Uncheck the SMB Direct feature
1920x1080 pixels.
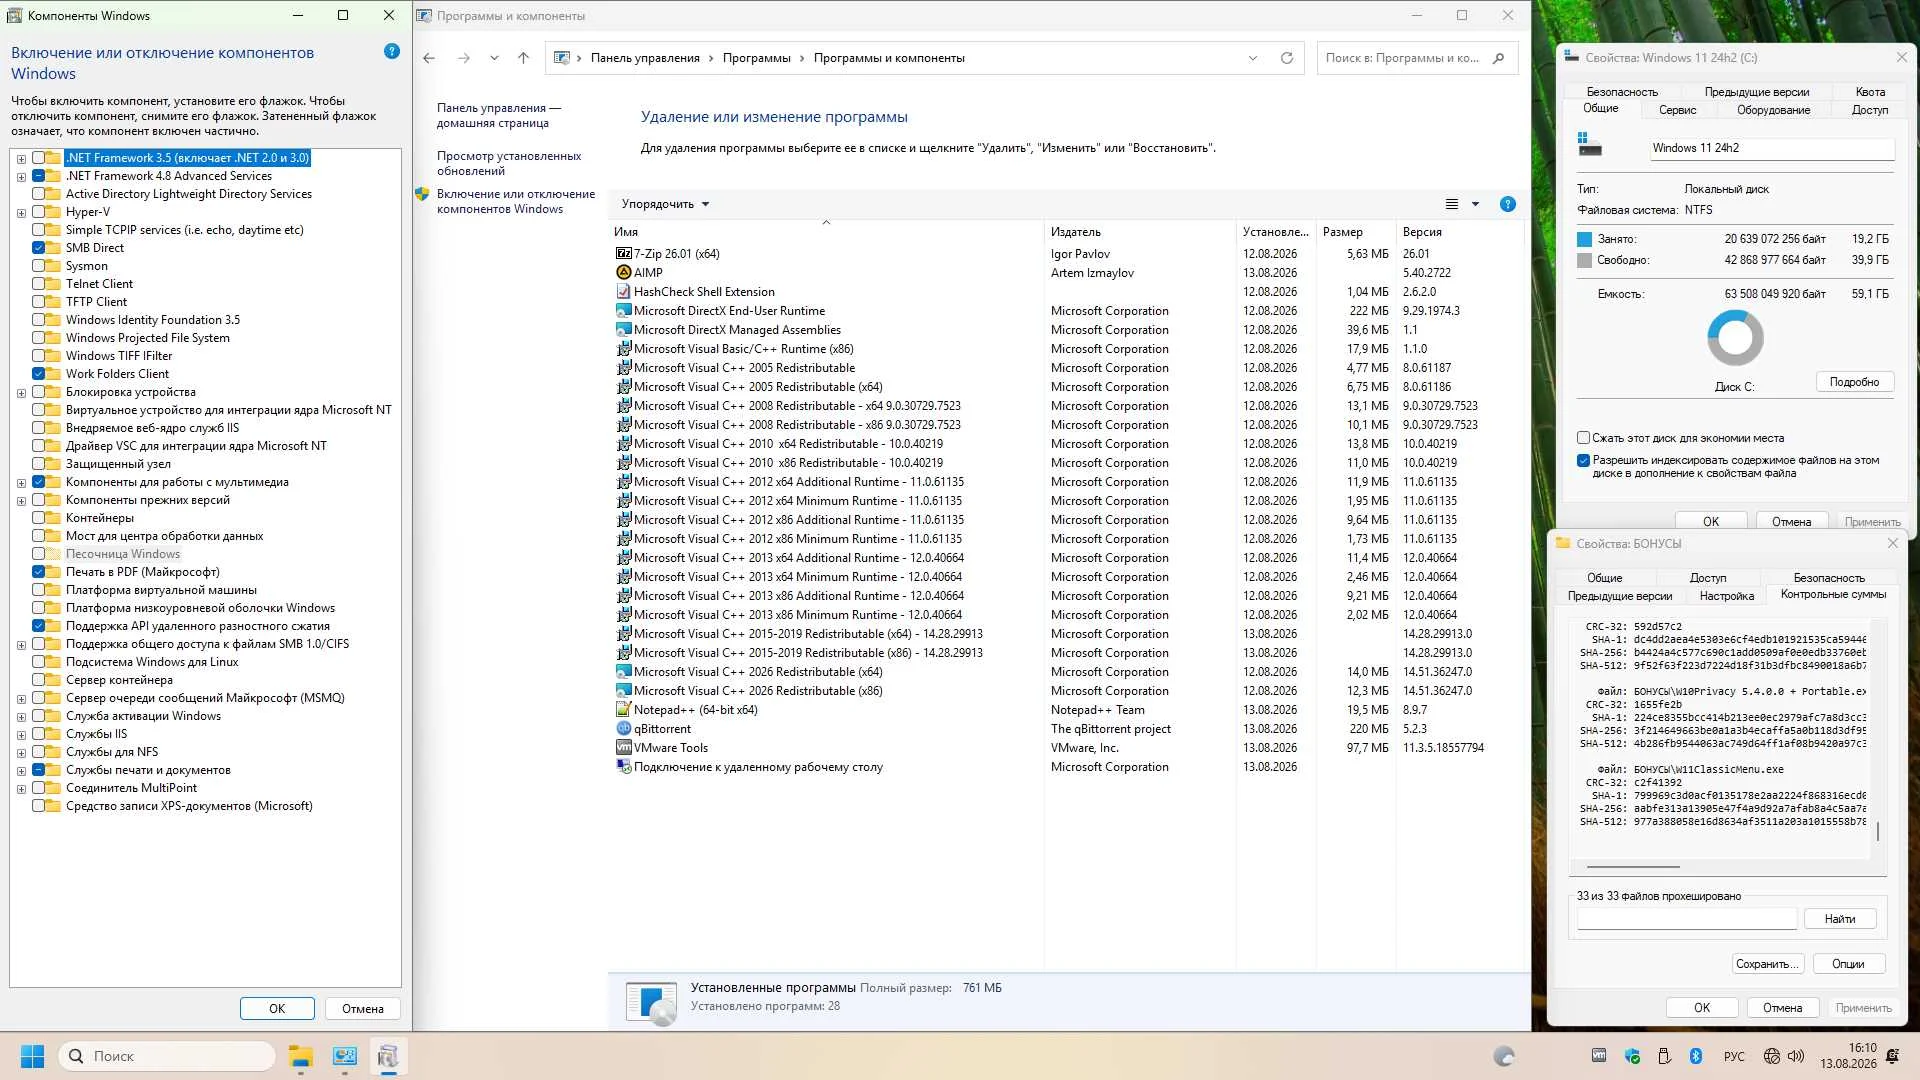(38, 248)
